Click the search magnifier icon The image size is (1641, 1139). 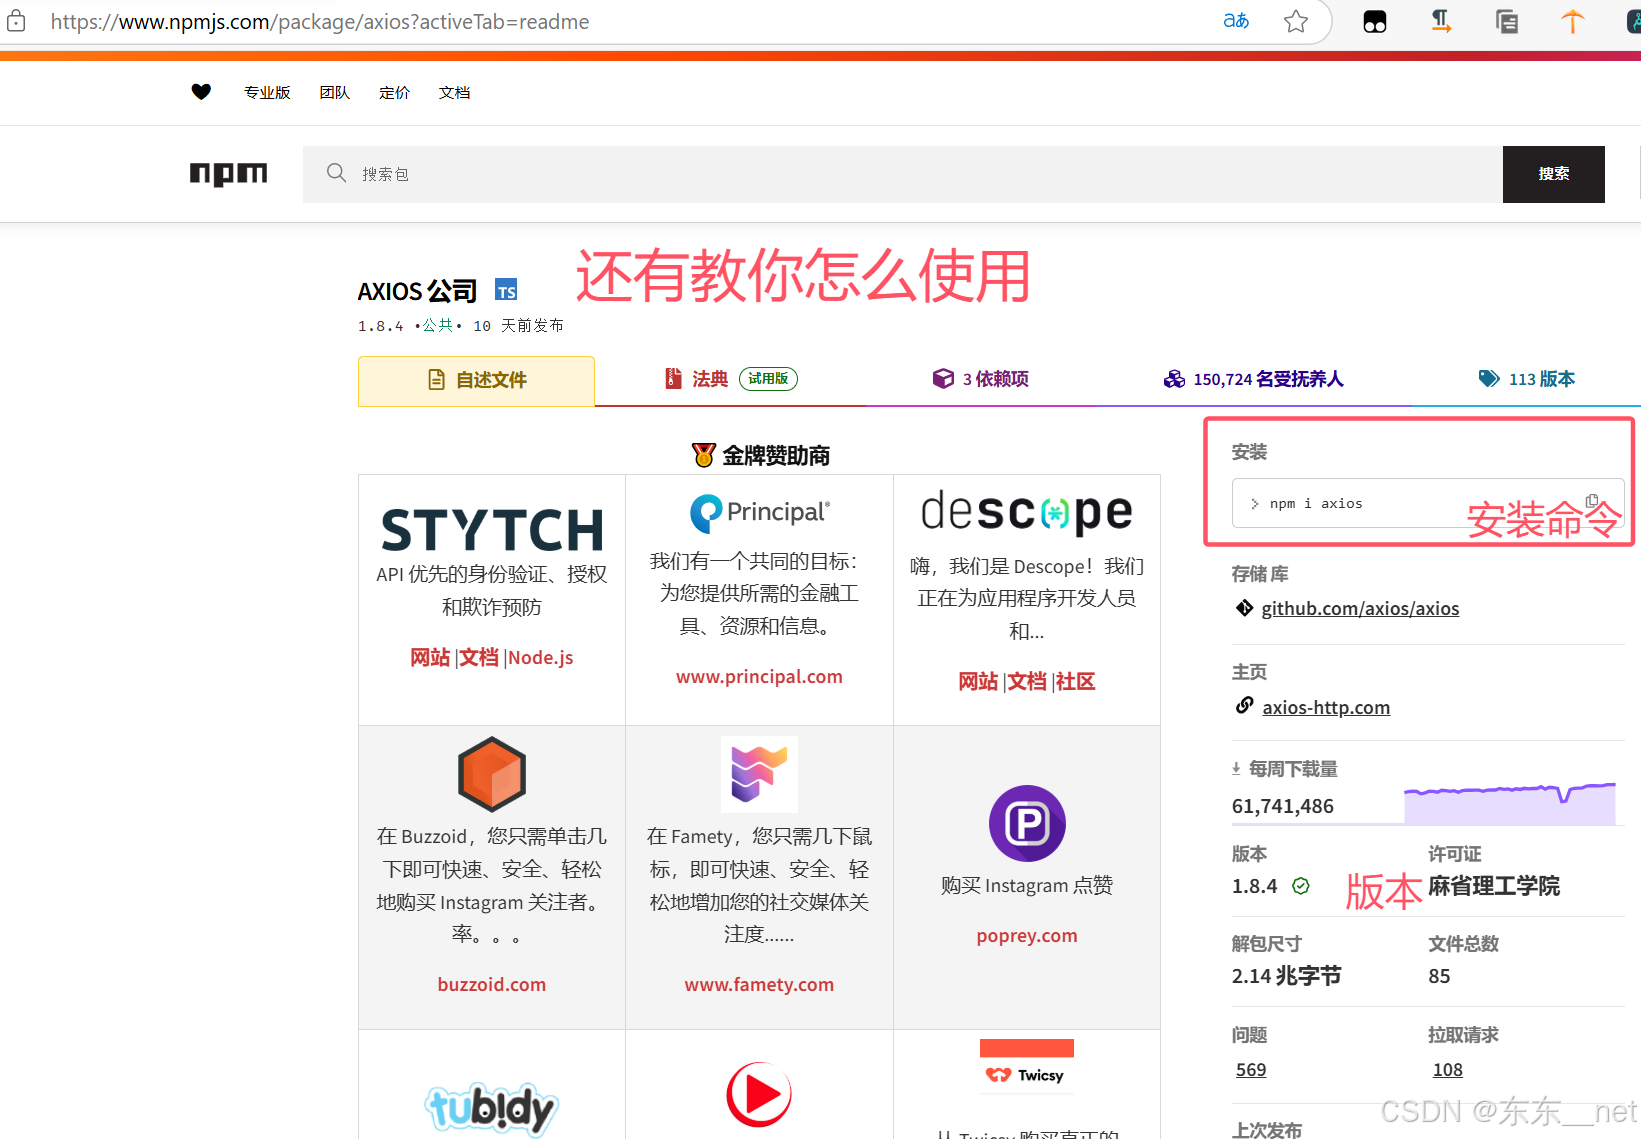tap(336, 173)
